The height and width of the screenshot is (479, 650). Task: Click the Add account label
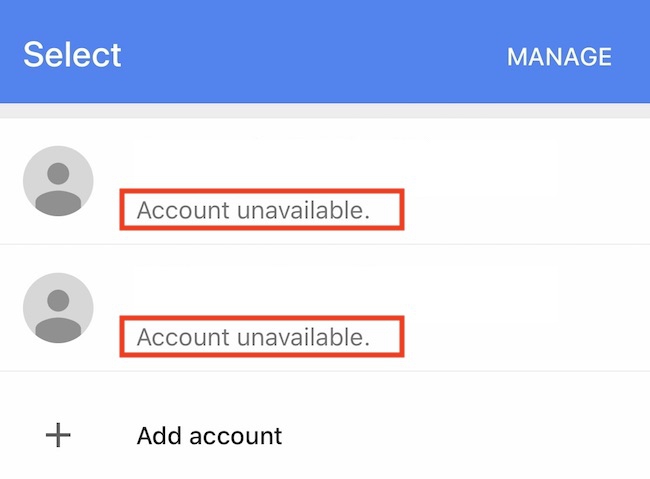pos(209,436)
